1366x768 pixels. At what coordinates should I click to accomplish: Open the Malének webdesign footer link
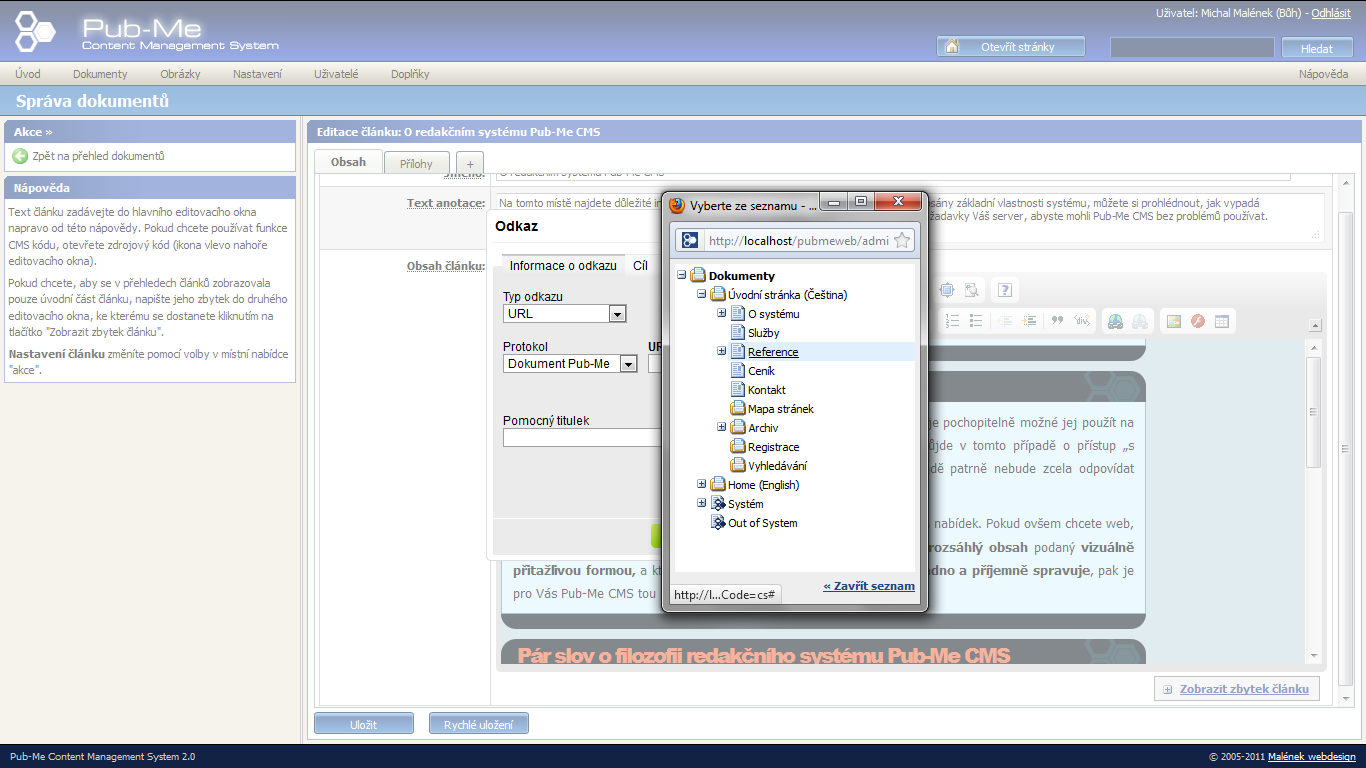[1312, 757]
